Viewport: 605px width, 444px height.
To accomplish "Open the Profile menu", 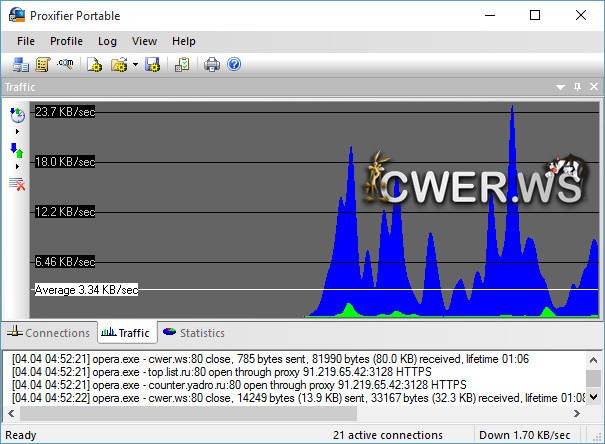I will (x=66, y=41).
